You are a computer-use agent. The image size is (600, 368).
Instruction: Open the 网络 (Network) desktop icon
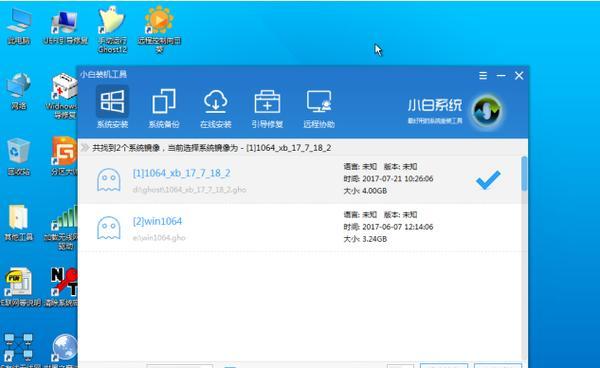(x=18, y=91)
